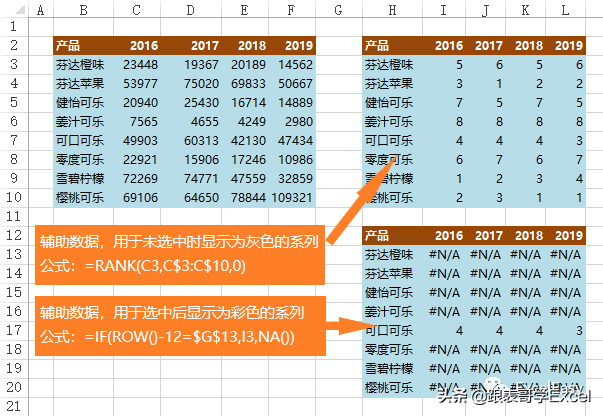Click cell with value 7565

[x=137, y=121]
